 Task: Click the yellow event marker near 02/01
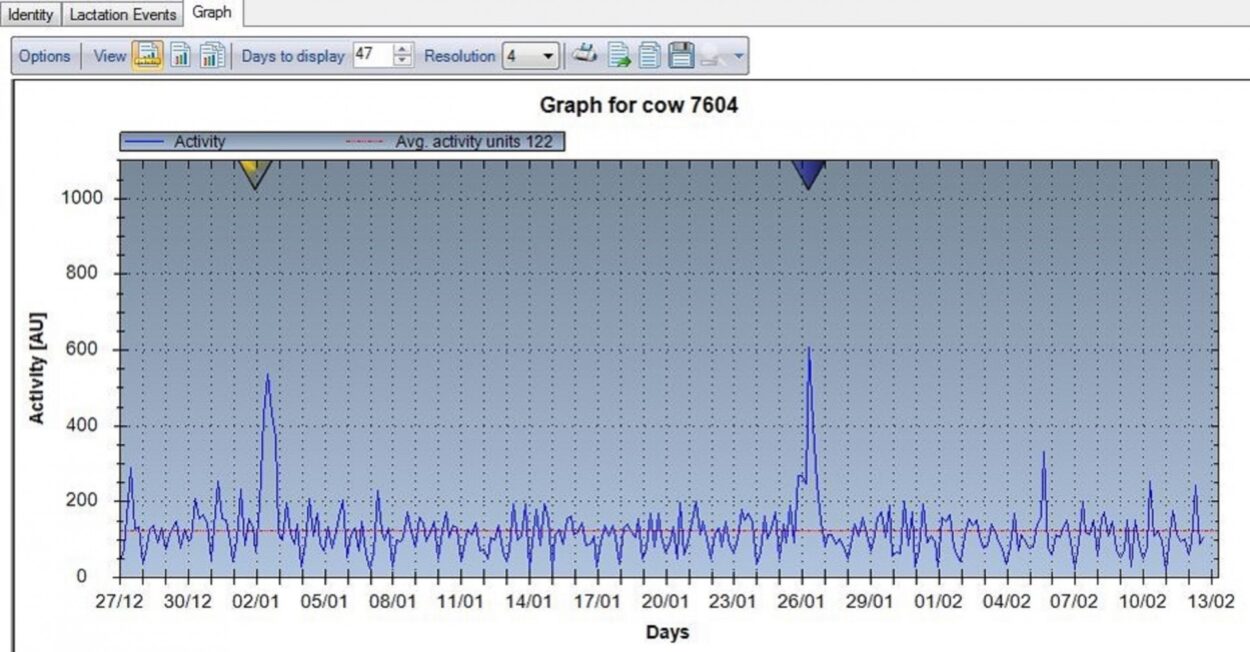coord(255,172)
